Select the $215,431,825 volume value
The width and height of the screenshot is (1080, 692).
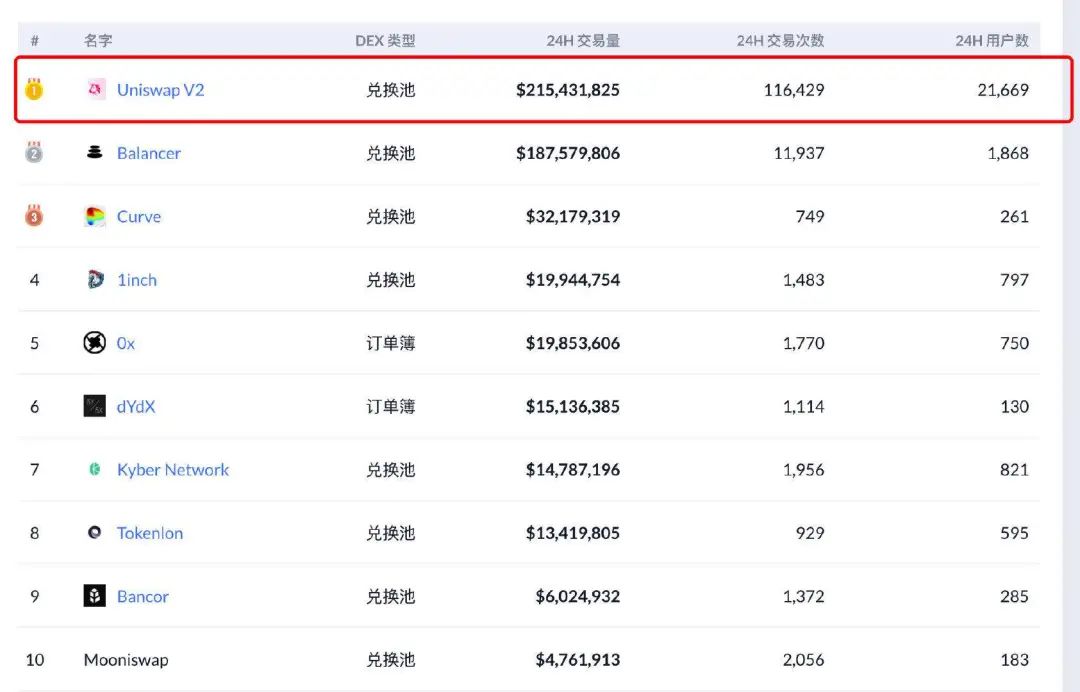[568, 90]
